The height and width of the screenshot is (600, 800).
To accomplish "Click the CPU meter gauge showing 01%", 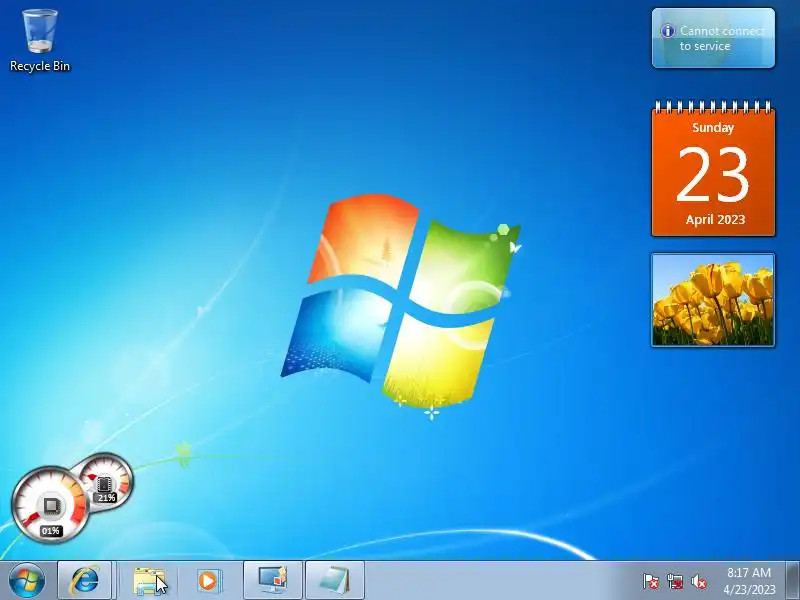I will [x=49, y=505].
